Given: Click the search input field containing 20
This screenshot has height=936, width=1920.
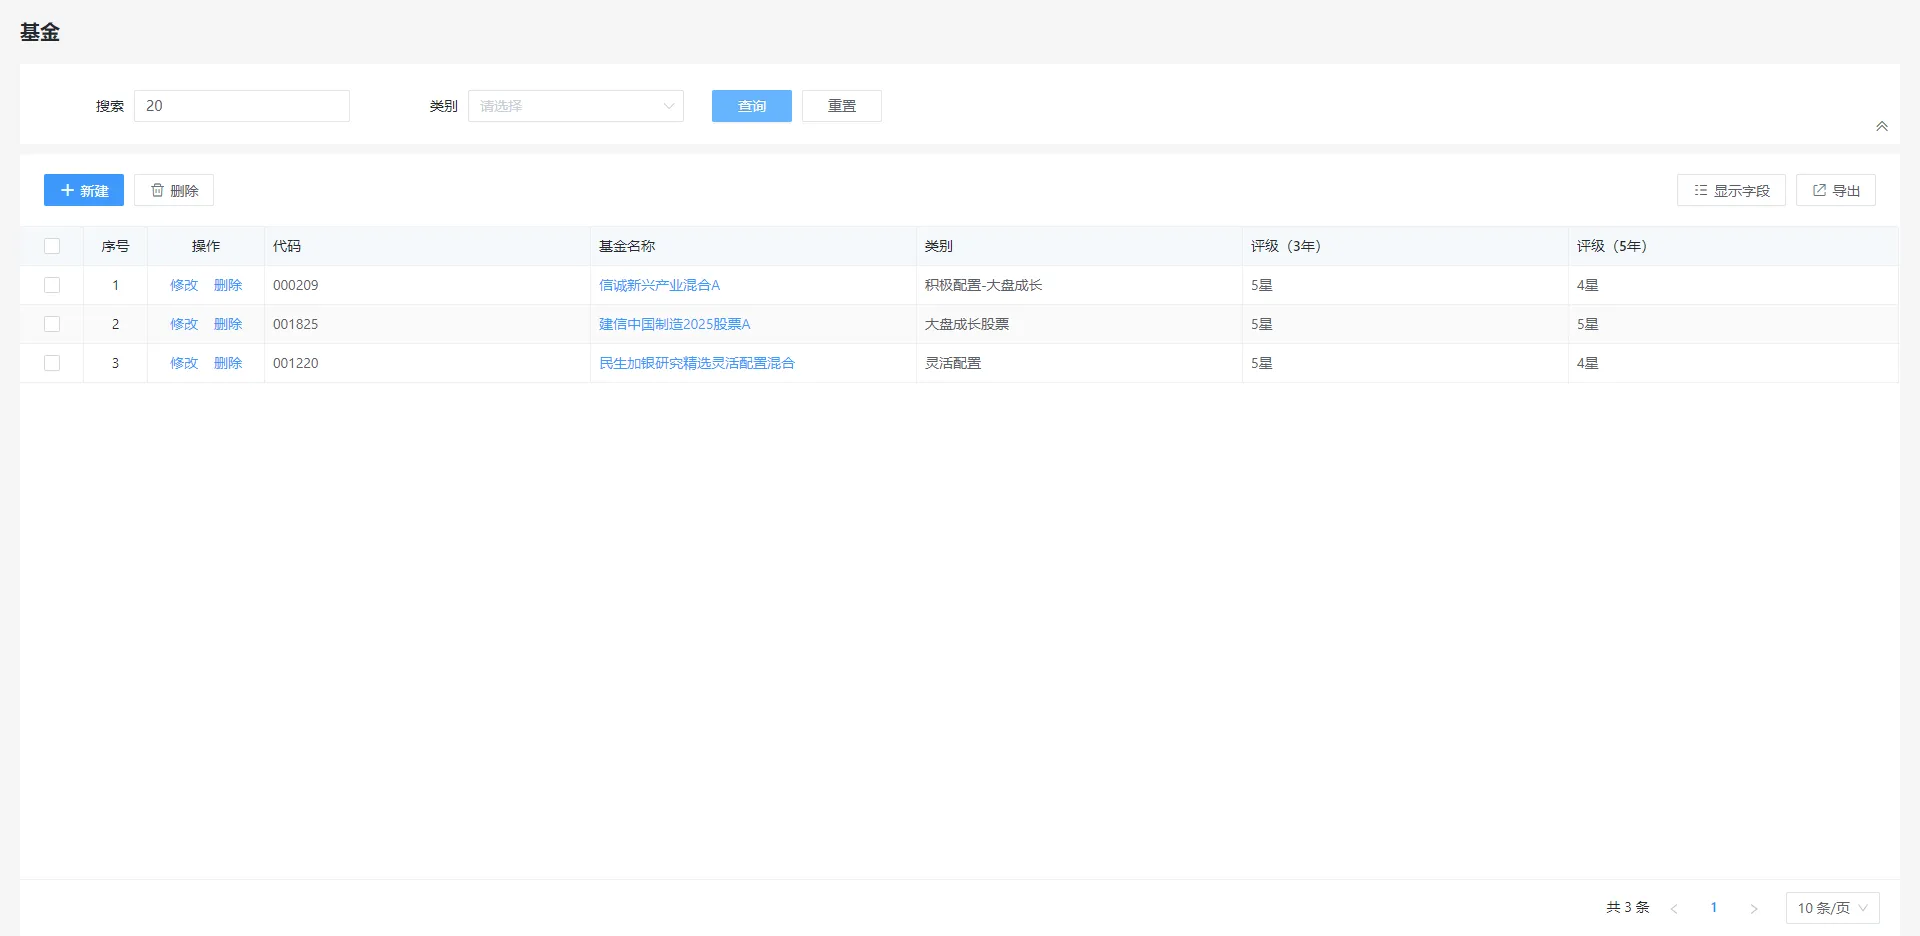Looking at the screenshot, I should 242,106.
